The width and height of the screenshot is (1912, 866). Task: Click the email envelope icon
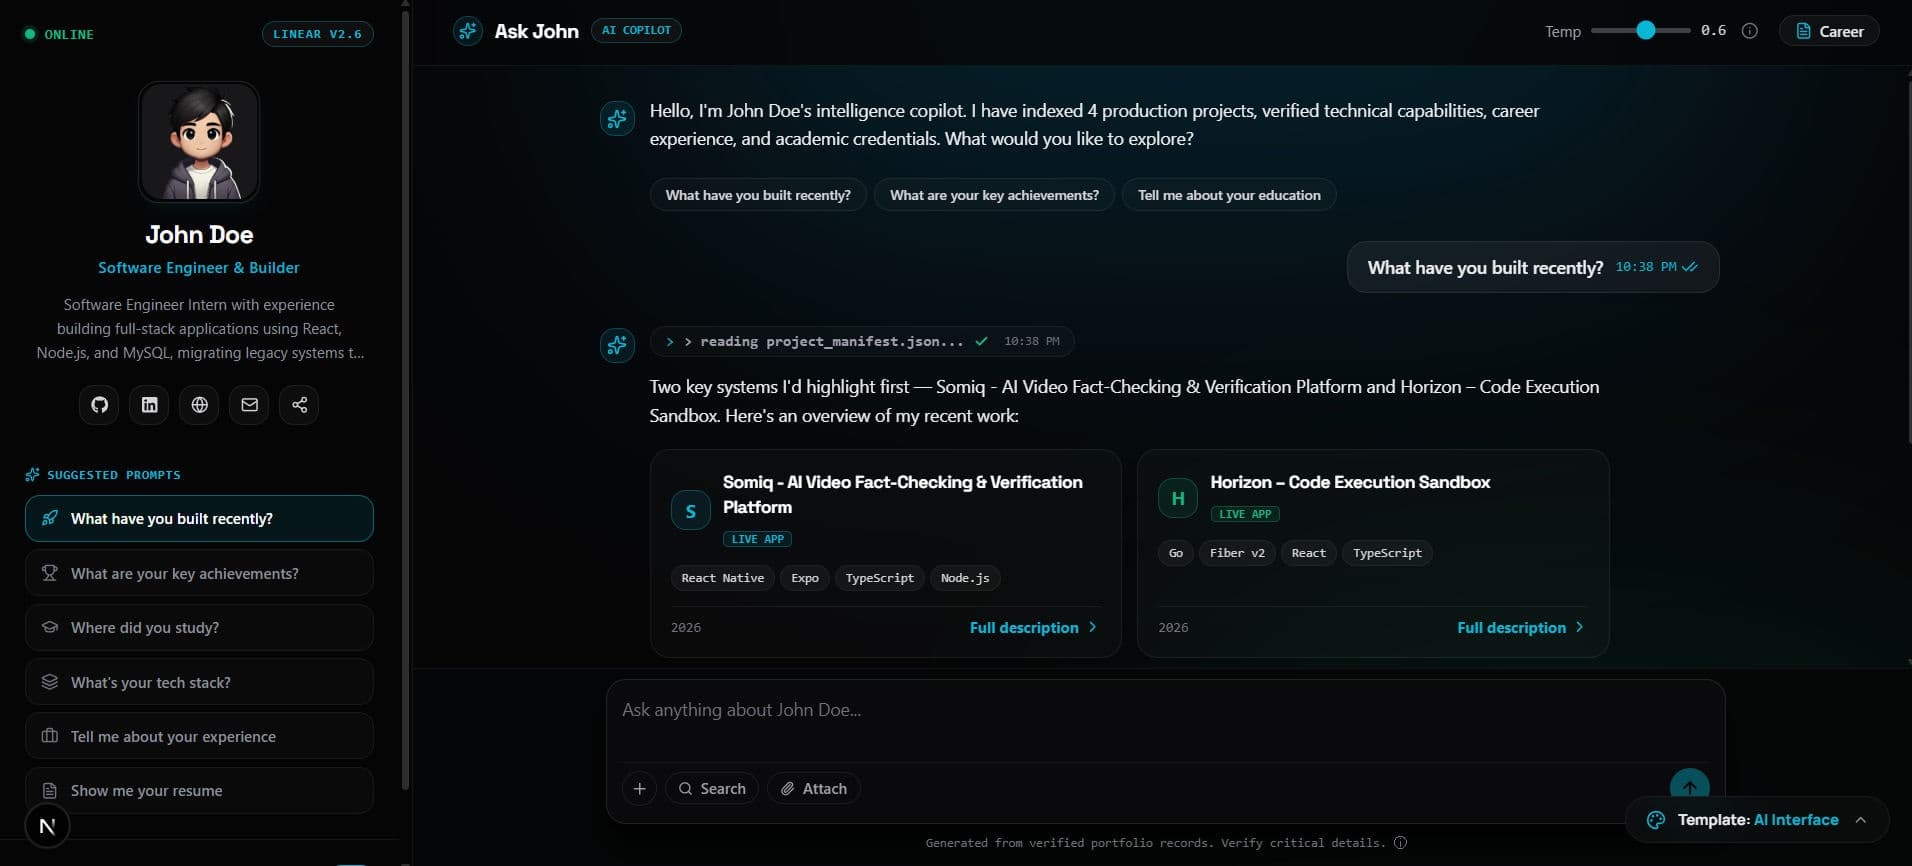(249, 405)
